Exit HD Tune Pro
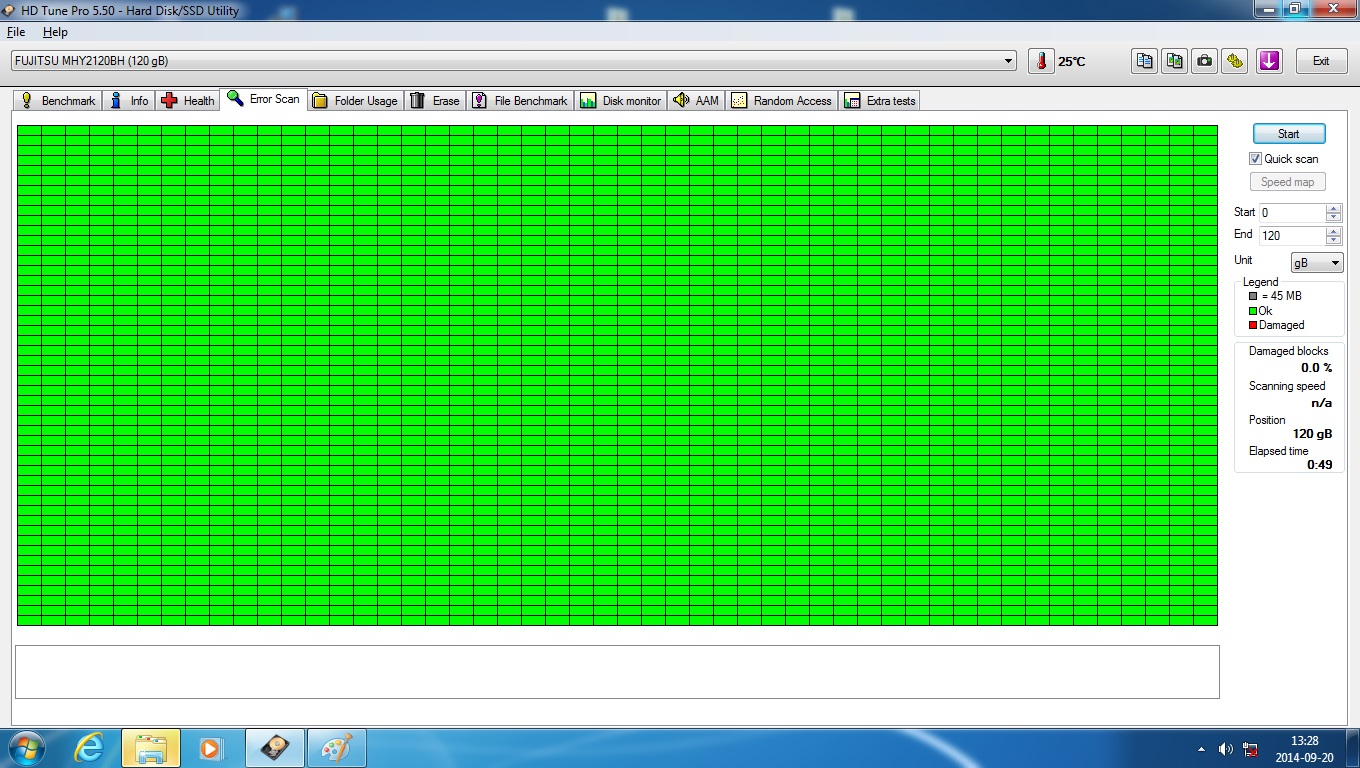 [x=1321, y=61]
